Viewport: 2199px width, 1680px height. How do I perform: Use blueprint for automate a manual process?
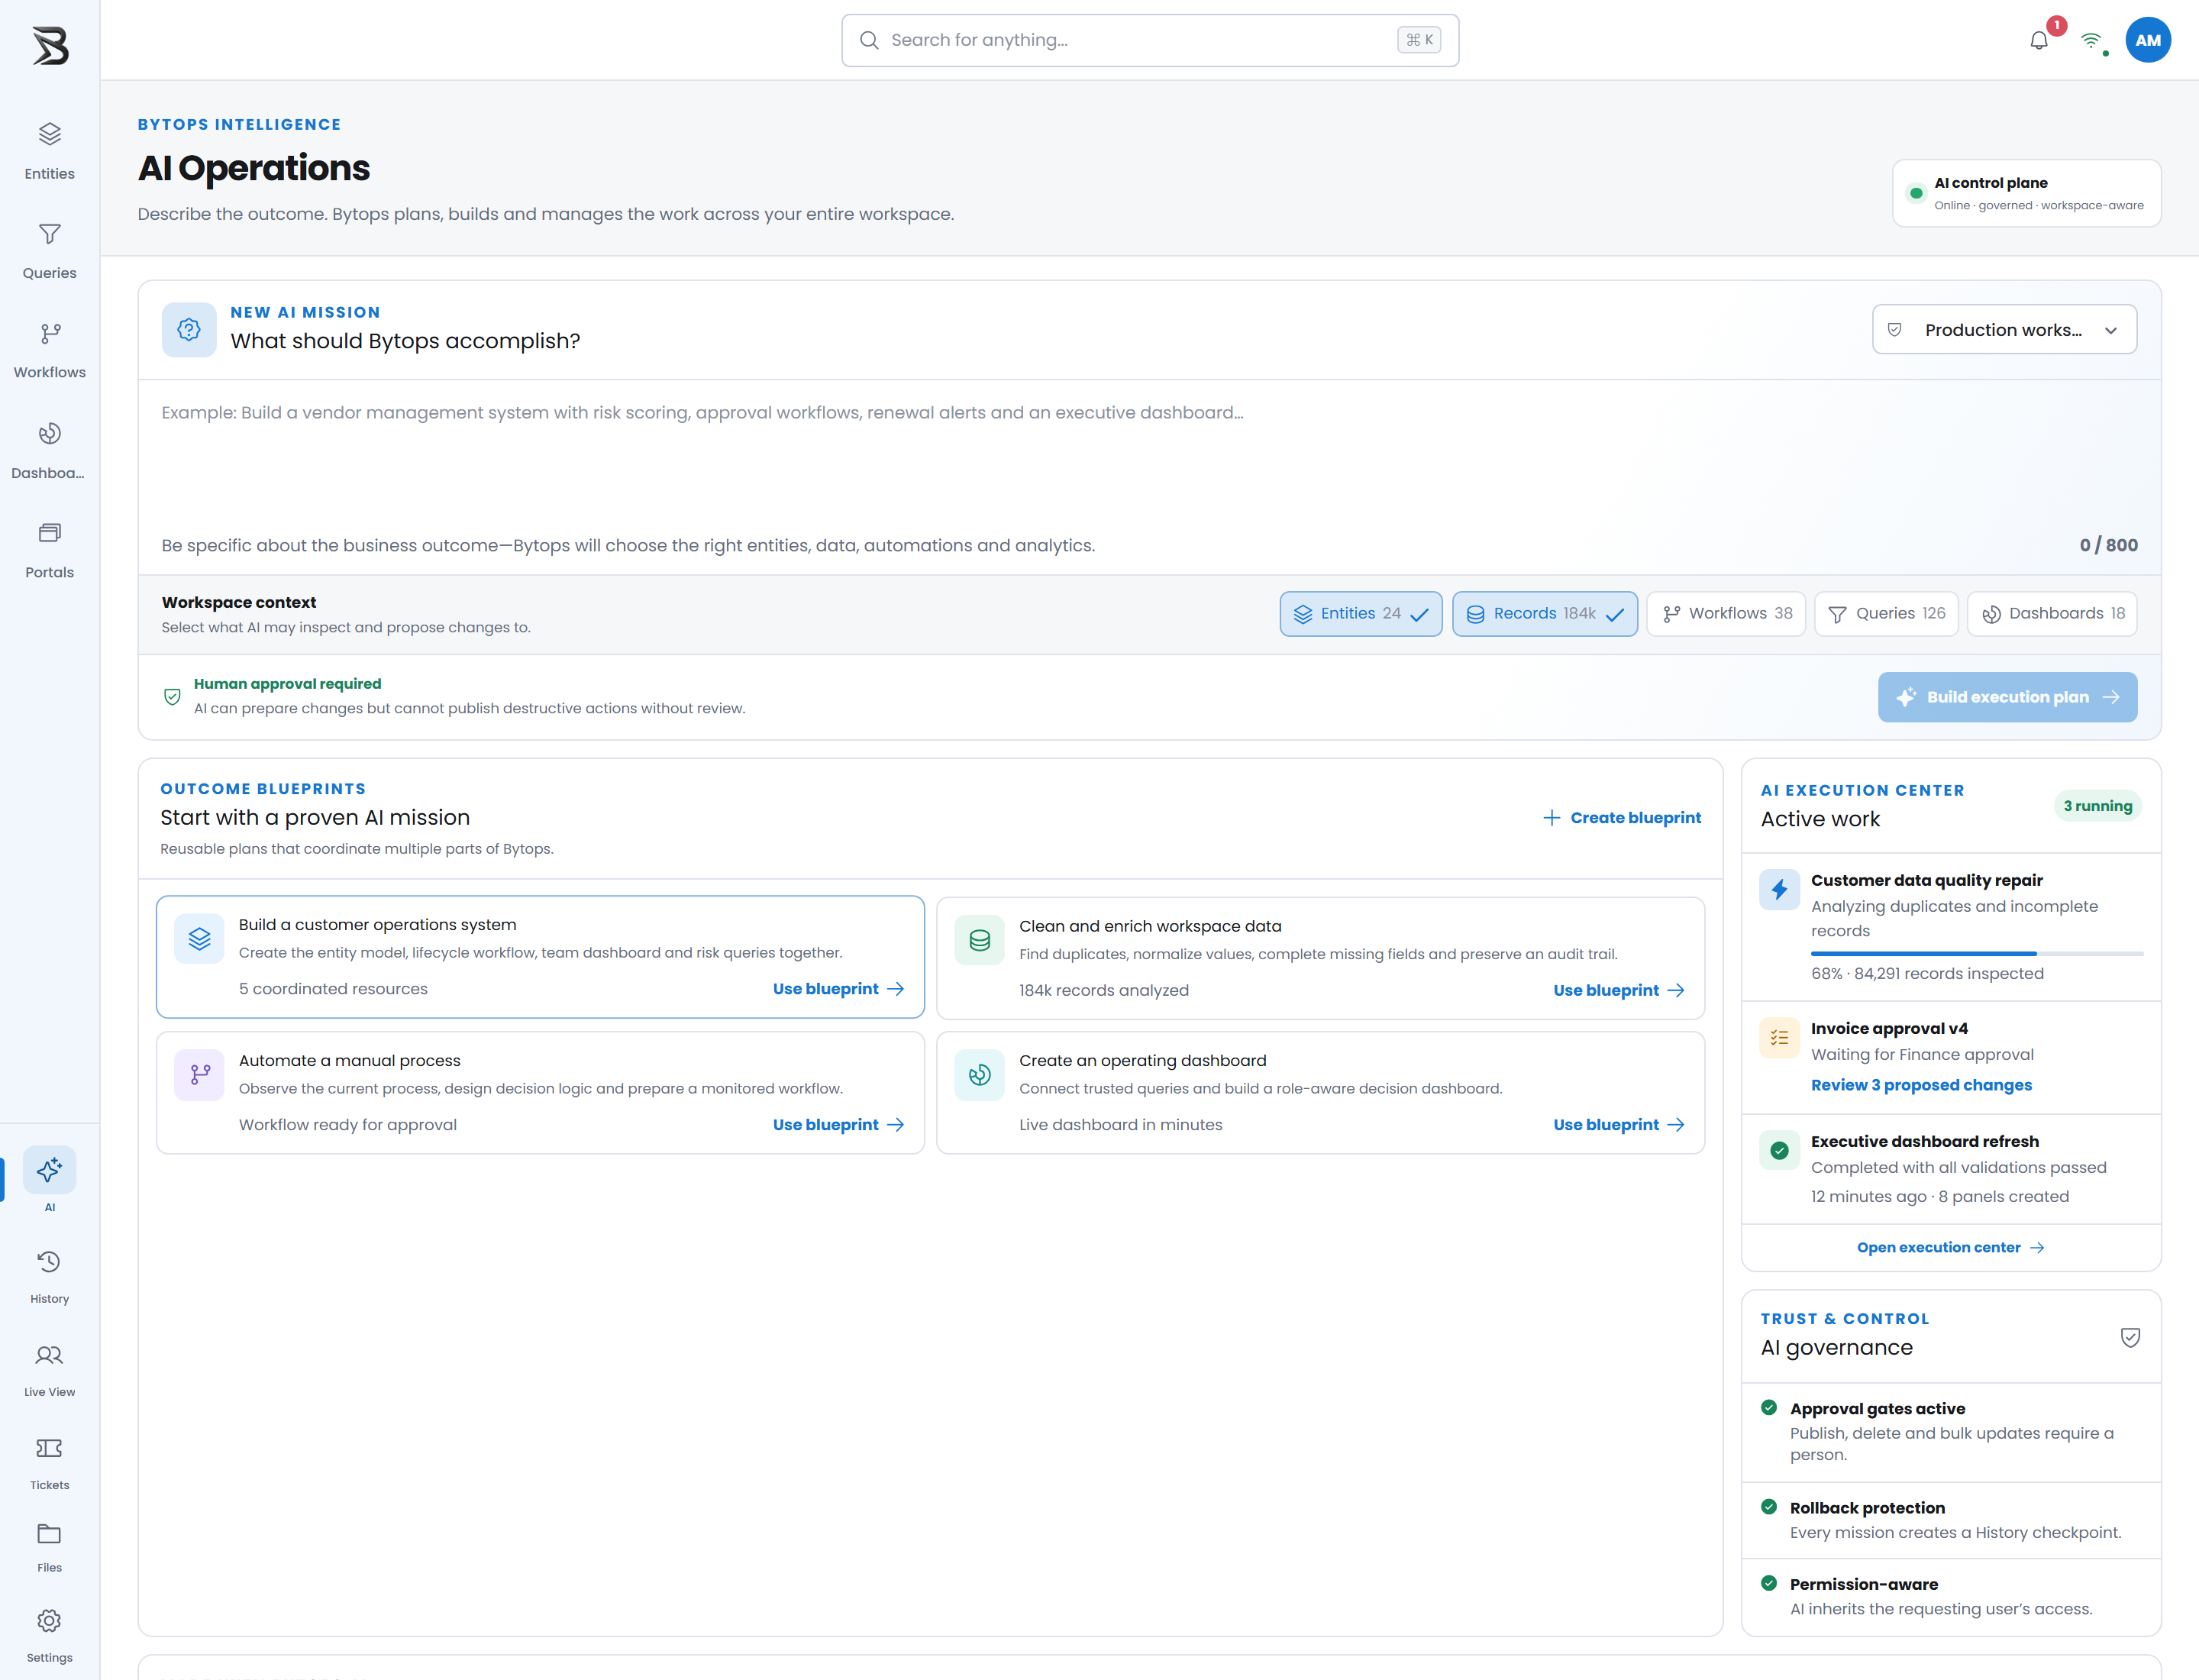(x=838, y=1124)
